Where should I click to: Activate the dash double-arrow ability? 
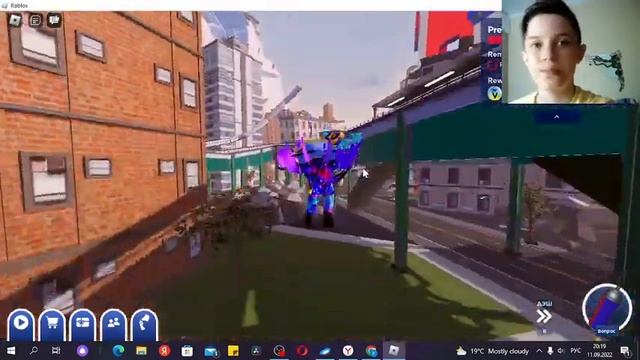click(x=544, y=316)
